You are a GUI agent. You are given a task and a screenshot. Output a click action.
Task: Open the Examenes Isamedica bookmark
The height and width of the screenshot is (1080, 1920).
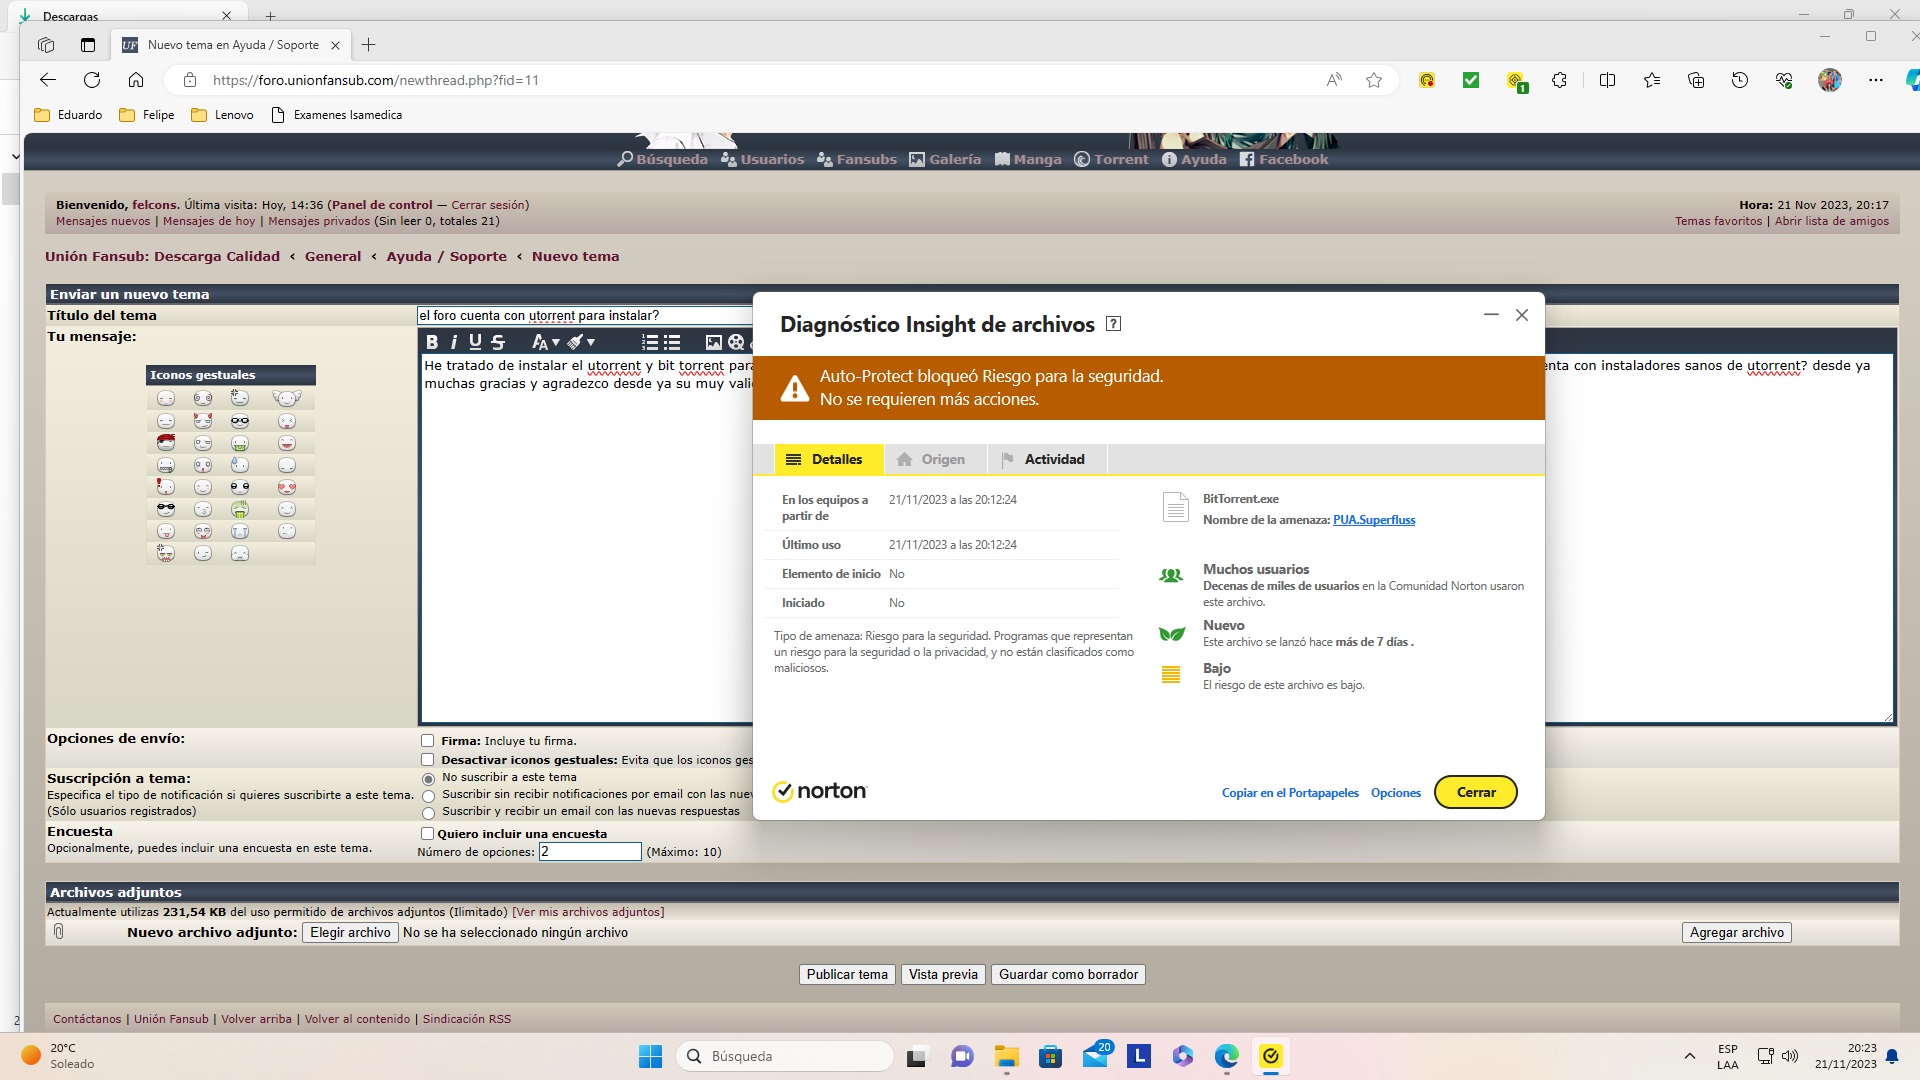(337, 115)
